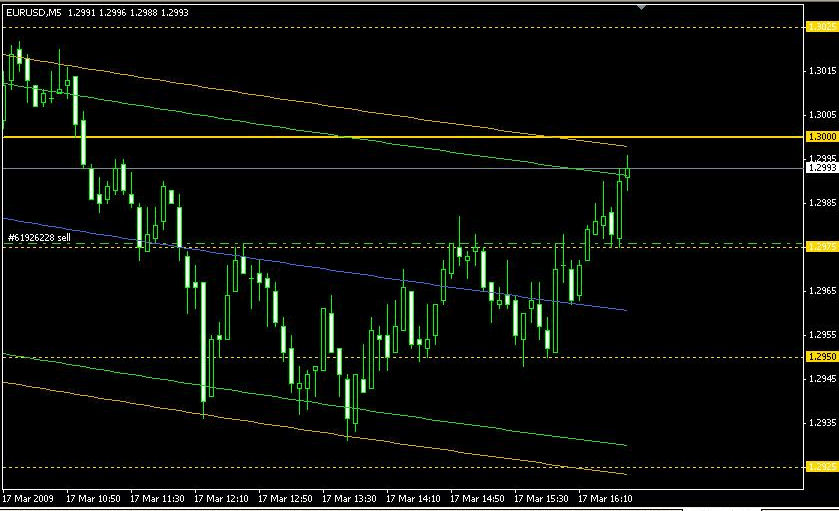Select the 1.2985 price scale value
This screenshot has height=511, width=839.
coord(822,203)
